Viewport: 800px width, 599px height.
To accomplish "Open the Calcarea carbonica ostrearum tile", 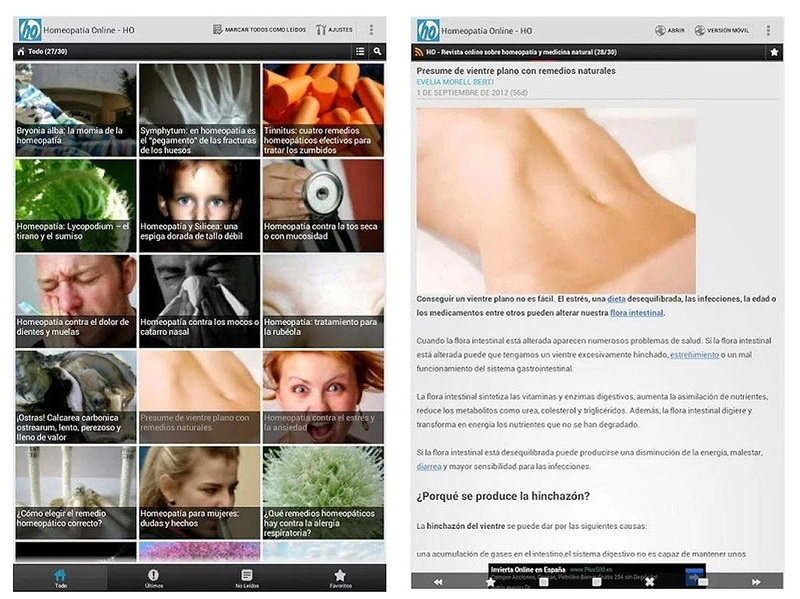I will pos(76,397).
